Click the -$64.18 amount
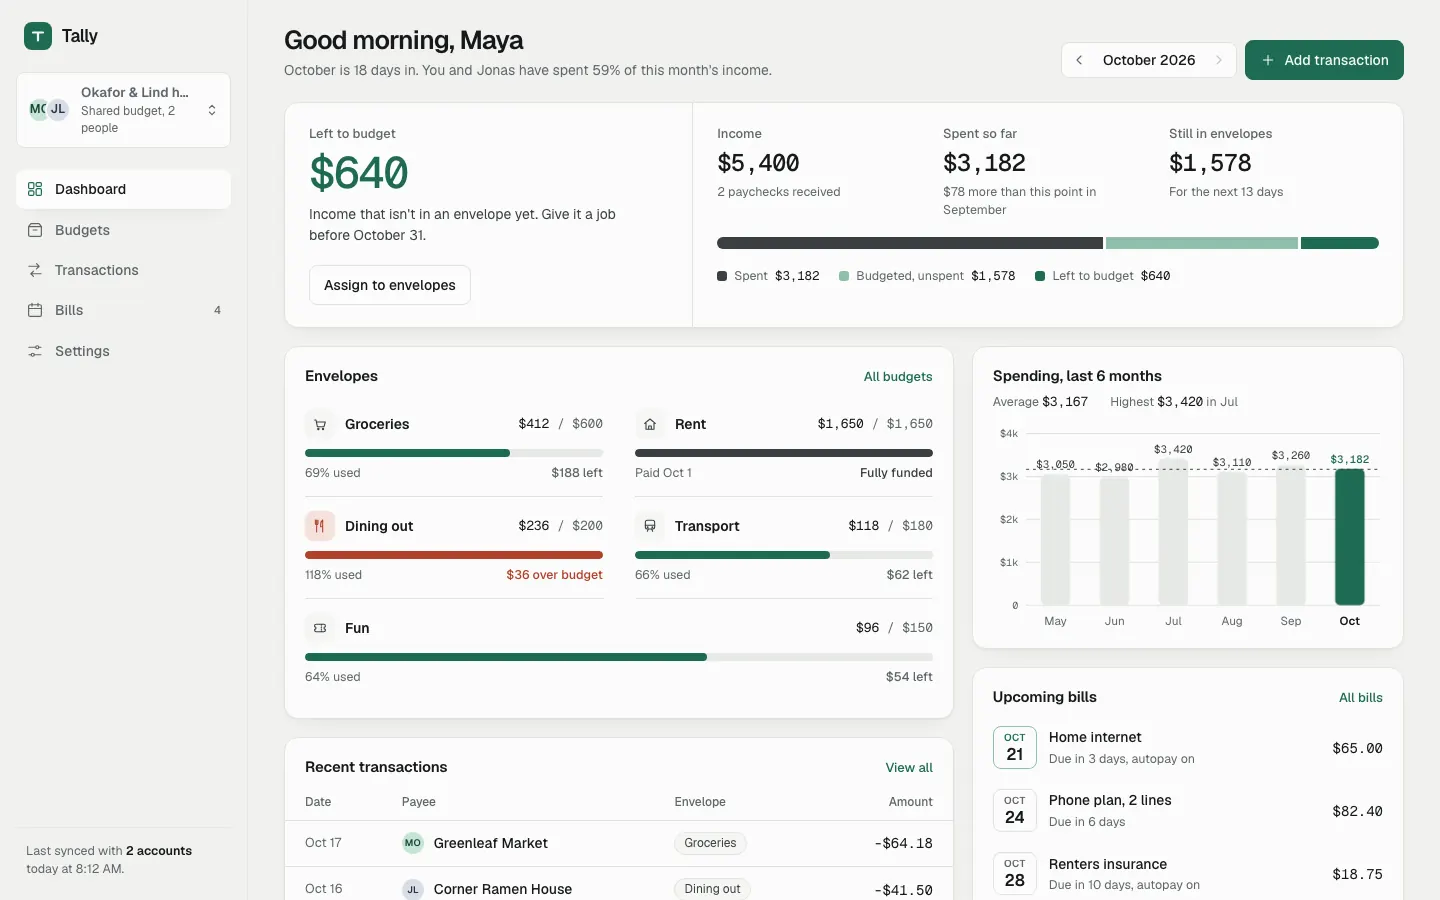 tap(903, 843)
